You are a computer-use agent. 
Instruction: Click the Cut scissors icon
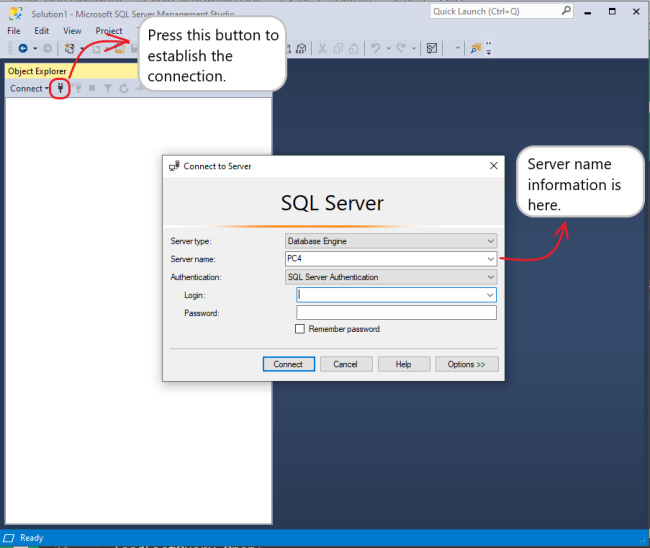pyautogui.click(x=322, y=48)
